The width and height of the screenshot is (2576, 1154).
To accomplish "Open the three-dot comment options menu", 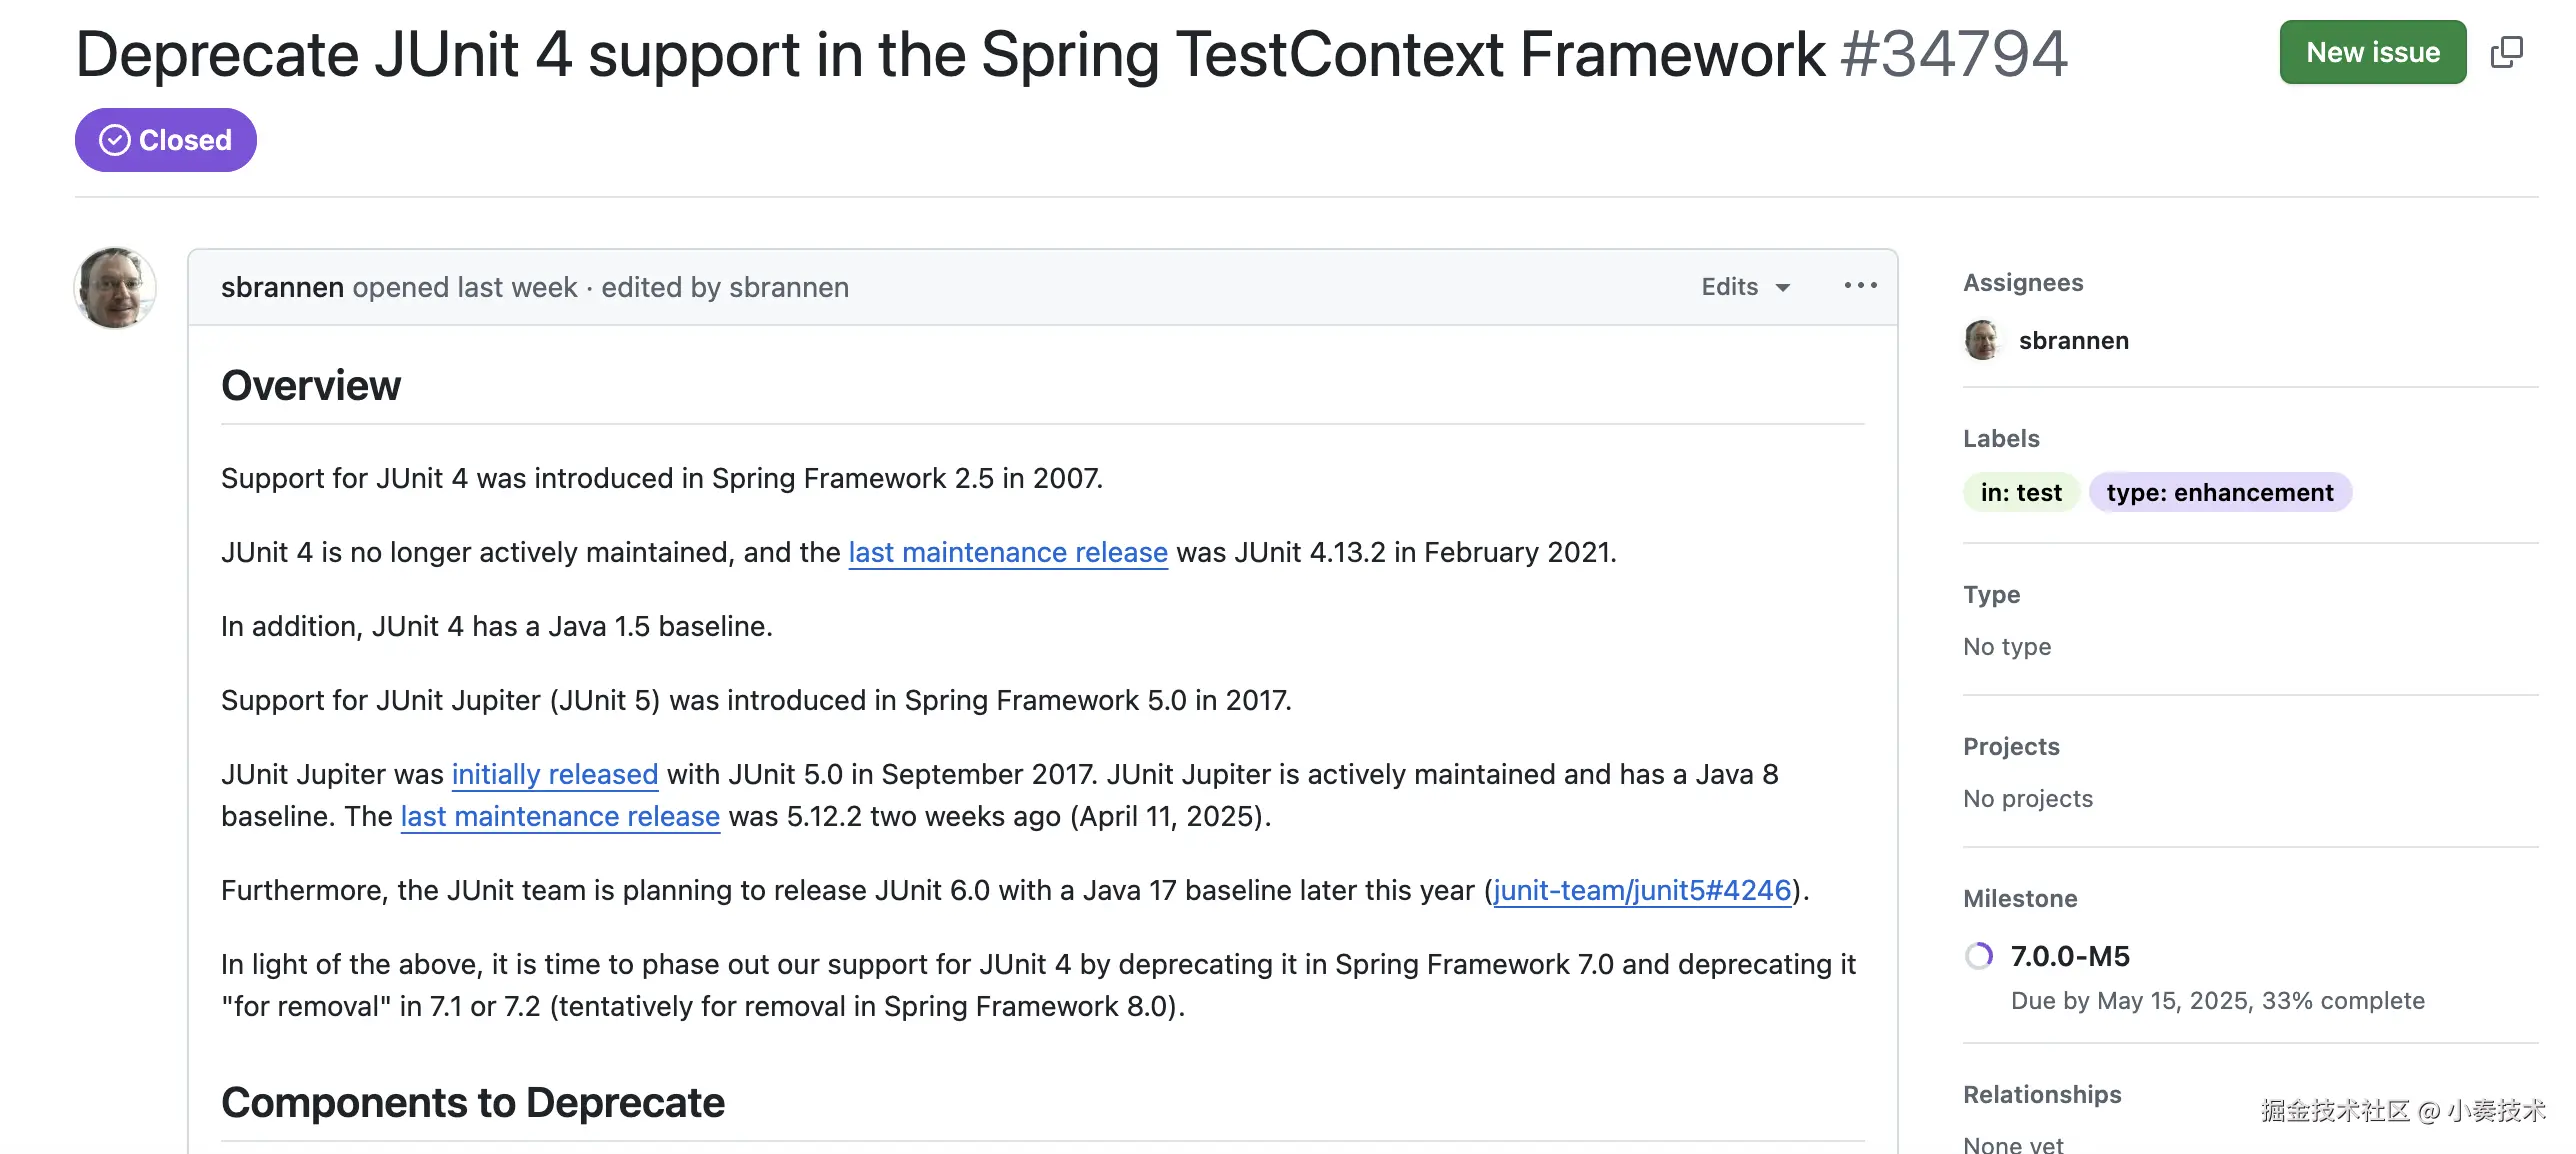I will 1860,286.
